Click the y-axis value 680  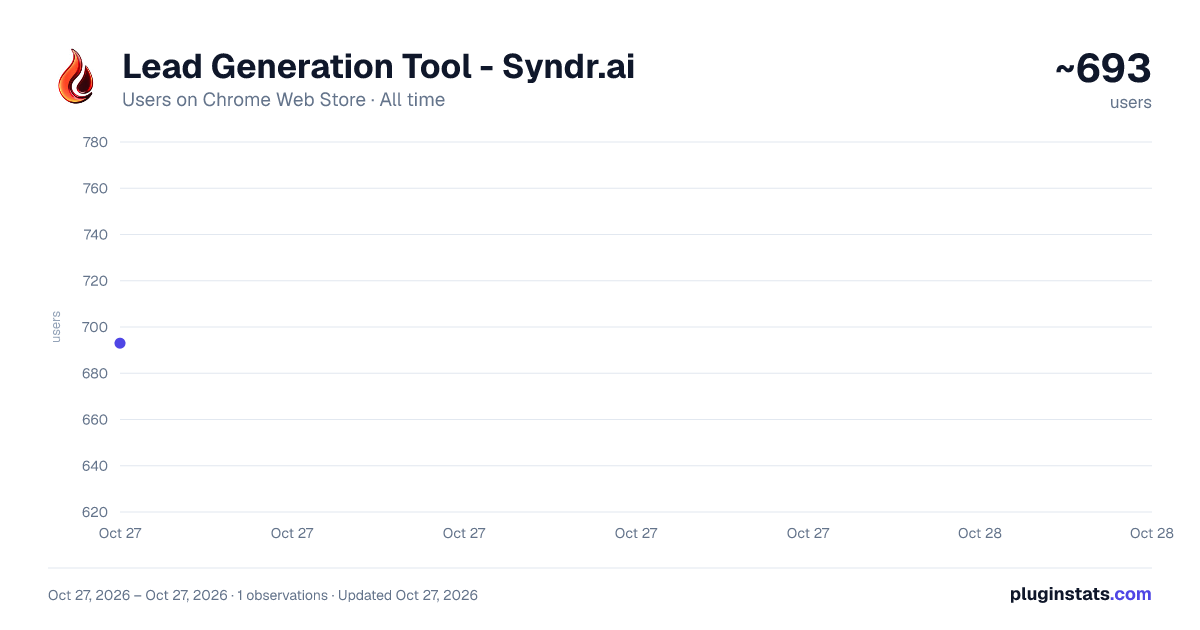click(95, 373)
